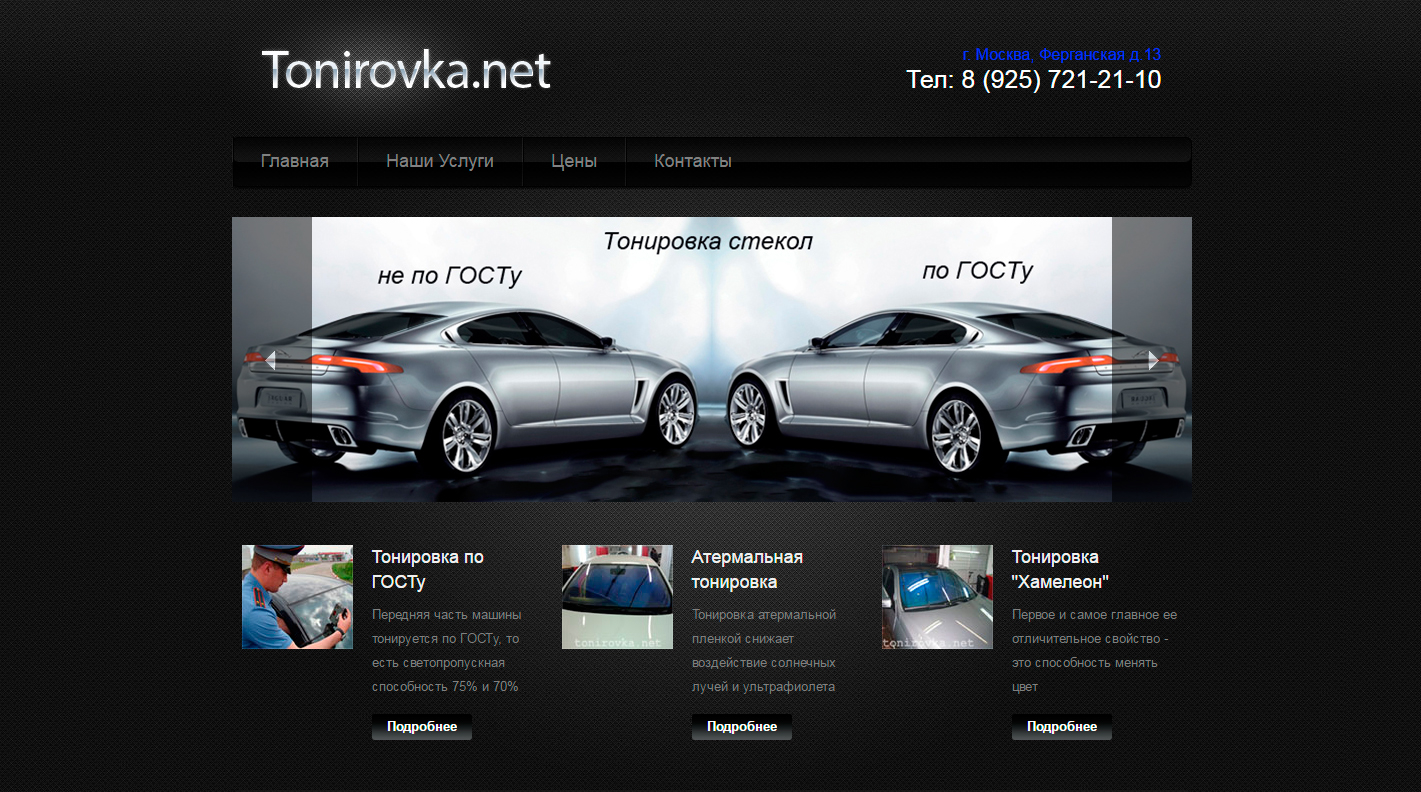Click the previous slide arrow on the banner
The image size is (1421, 792).
[x=270, y=360]
